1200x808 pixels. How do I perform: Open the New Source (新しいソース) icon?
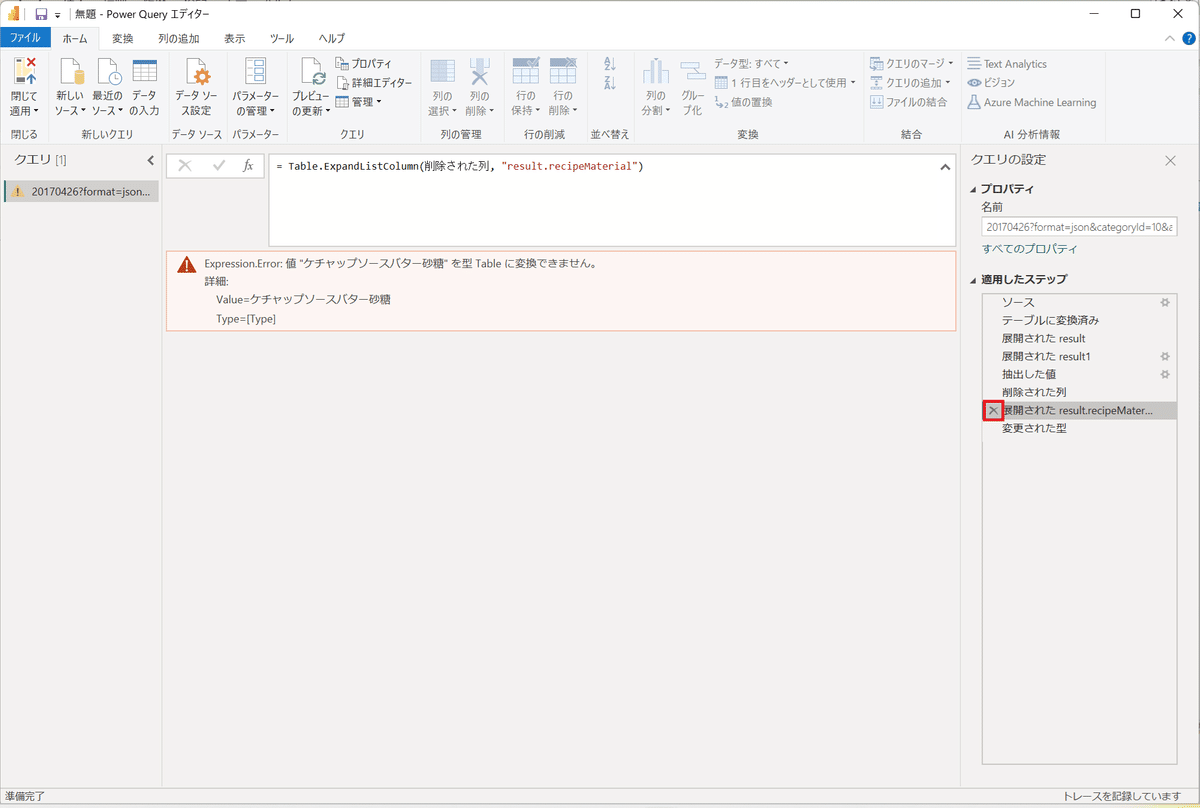[70, 71]
